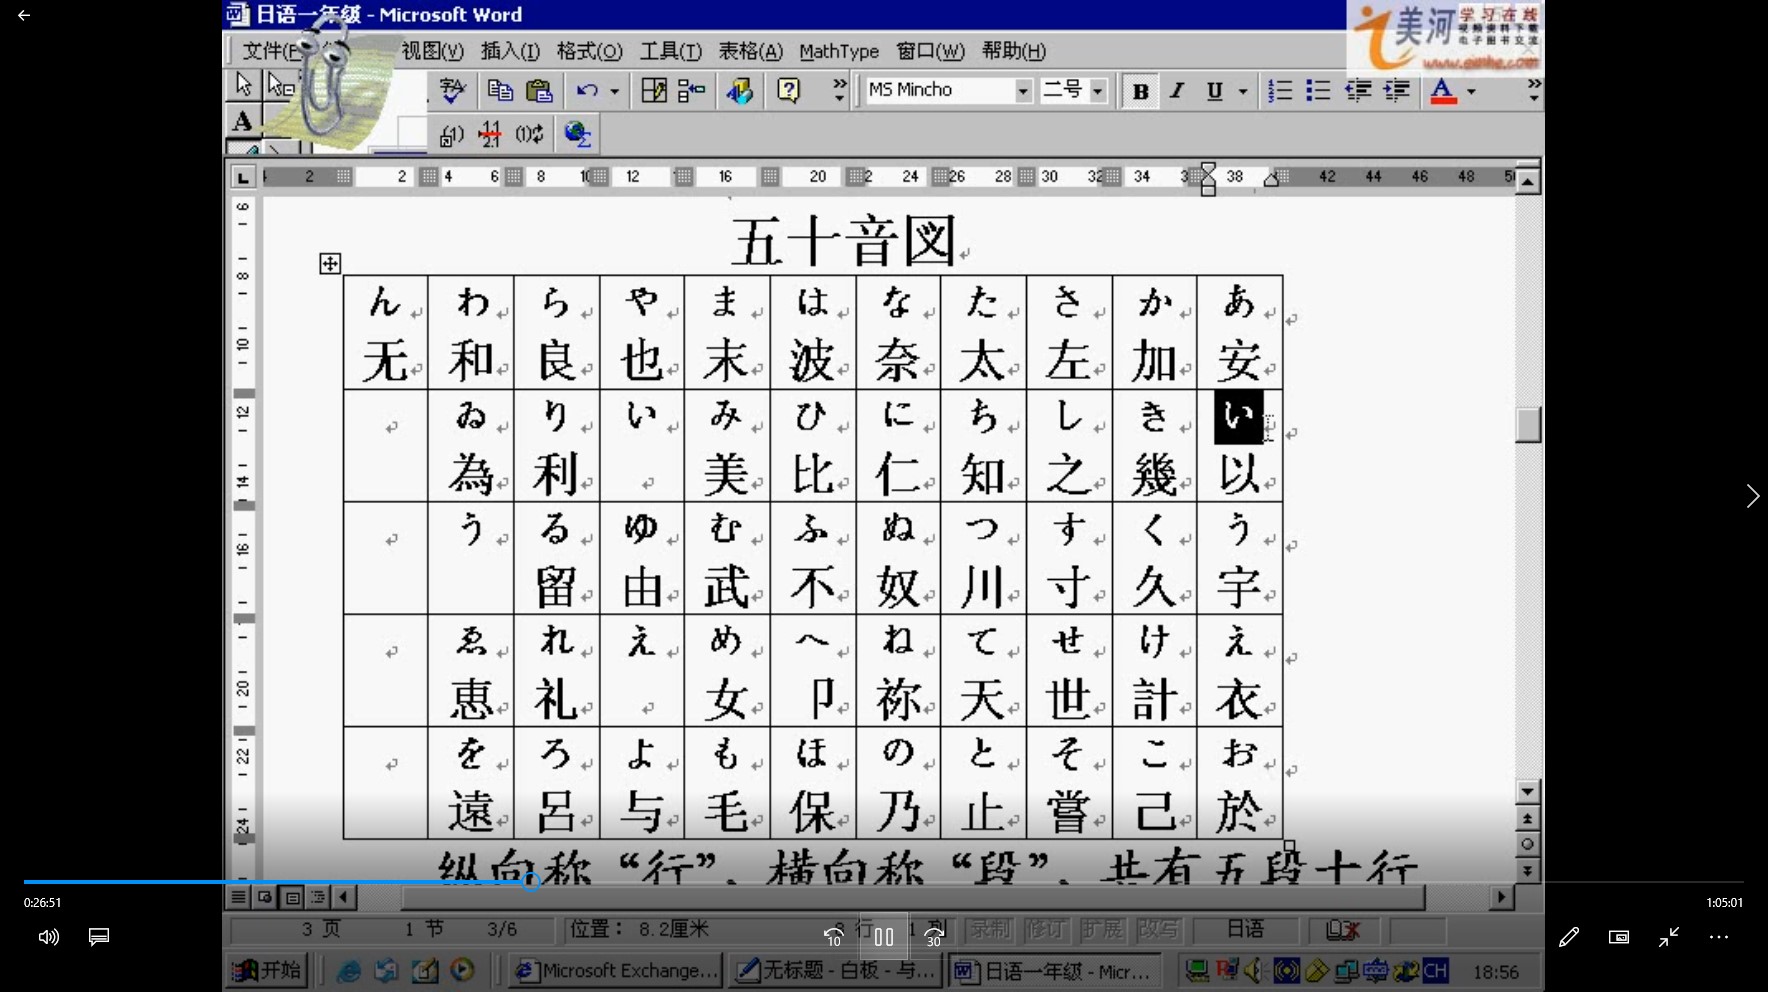Click the Paste clipboard icon

pos(539,91)
